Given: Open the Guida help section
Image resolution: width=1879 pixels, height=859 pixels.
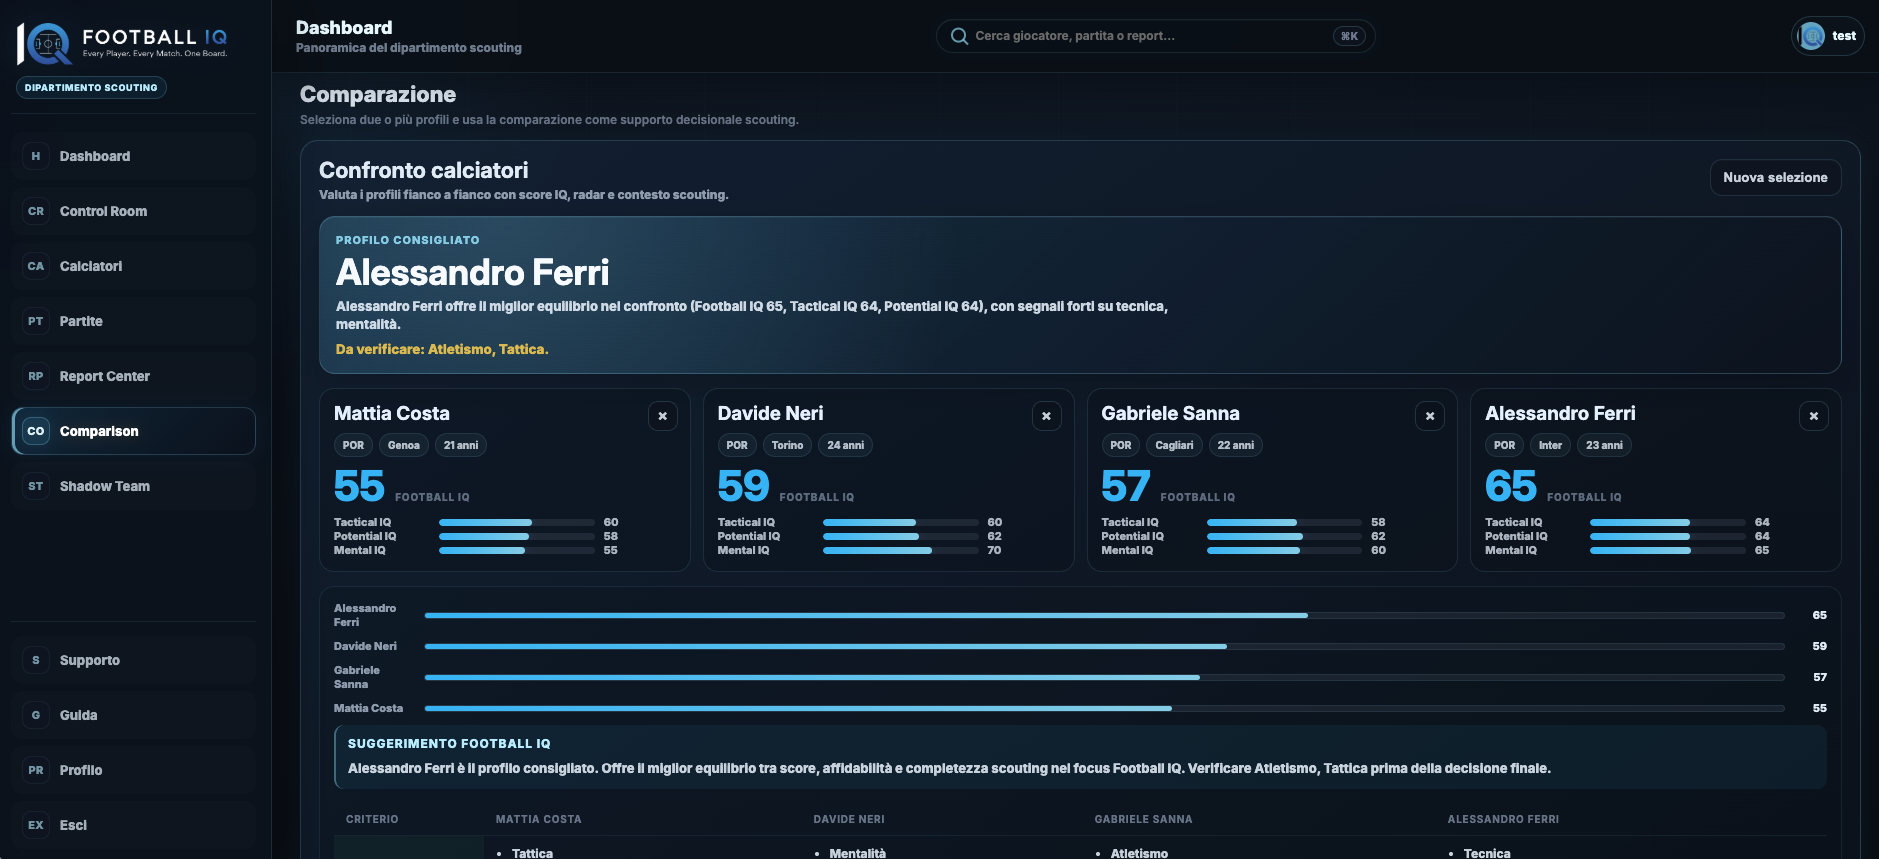Looking at the screenshot, I should tap(134, 715).
